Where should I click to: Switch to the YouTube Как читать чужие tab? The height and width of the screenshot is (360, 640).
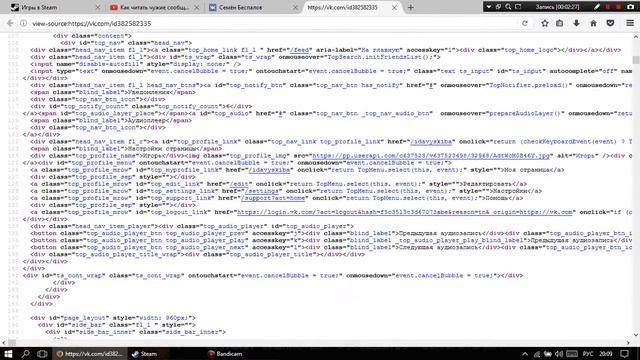tap(155, 7)
